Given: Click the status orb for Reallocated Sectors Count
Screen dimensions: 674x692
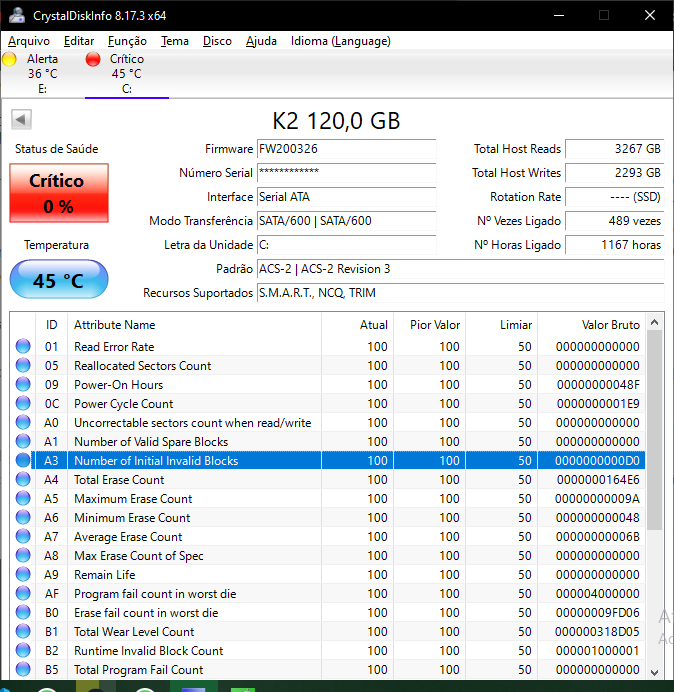Looking at the screenshot, I should point(23,365).
